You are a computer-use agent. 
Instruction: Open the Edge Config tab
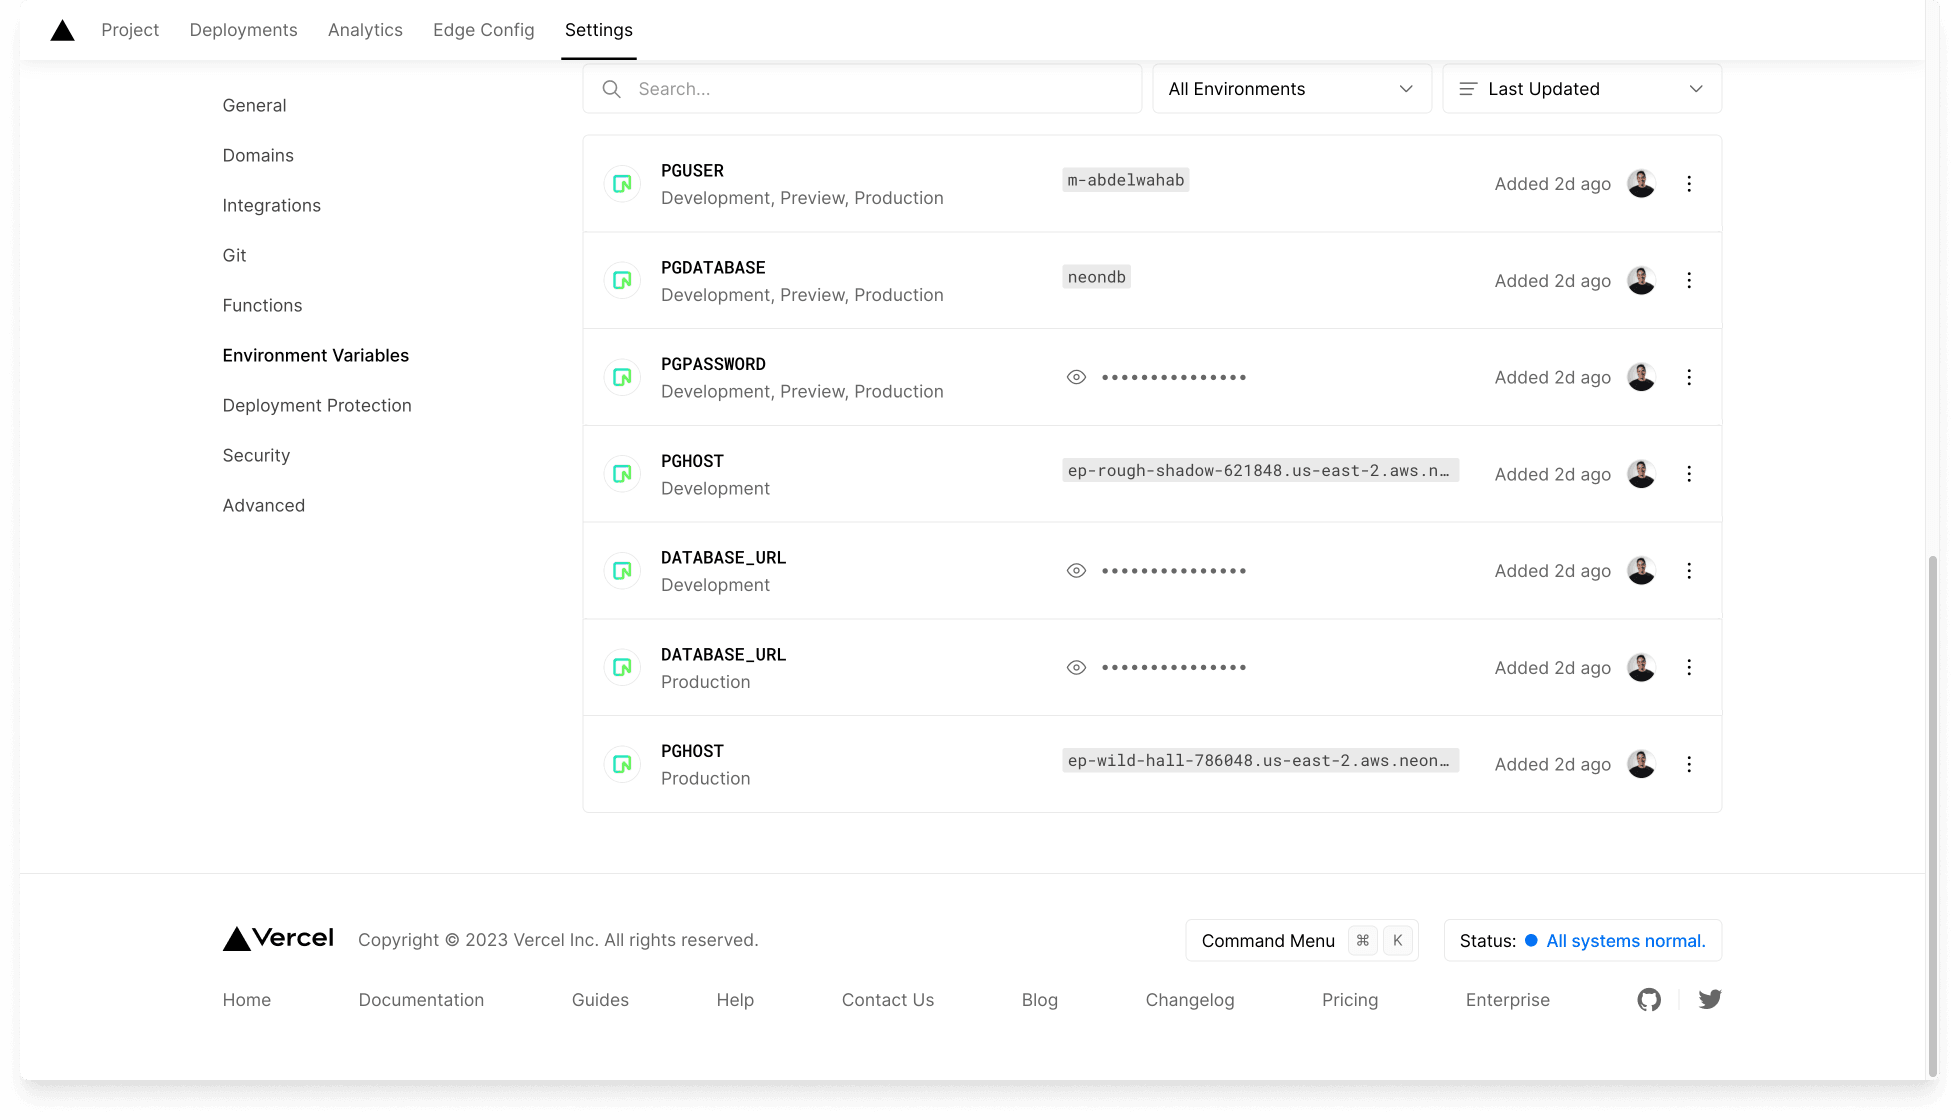point(483,30)
